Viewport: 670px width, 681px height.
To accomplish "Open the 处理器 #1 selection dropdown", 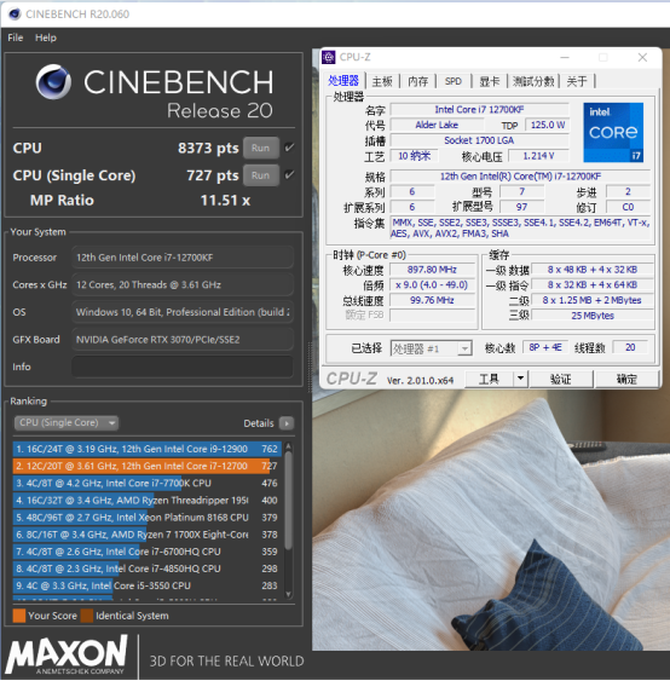I will [430, 349].
